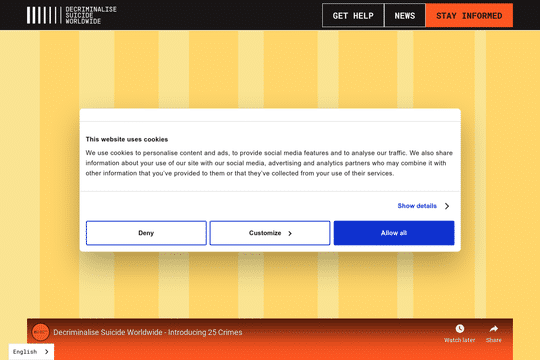Click the YouTube Watch later clock icon

coord(460,329)
